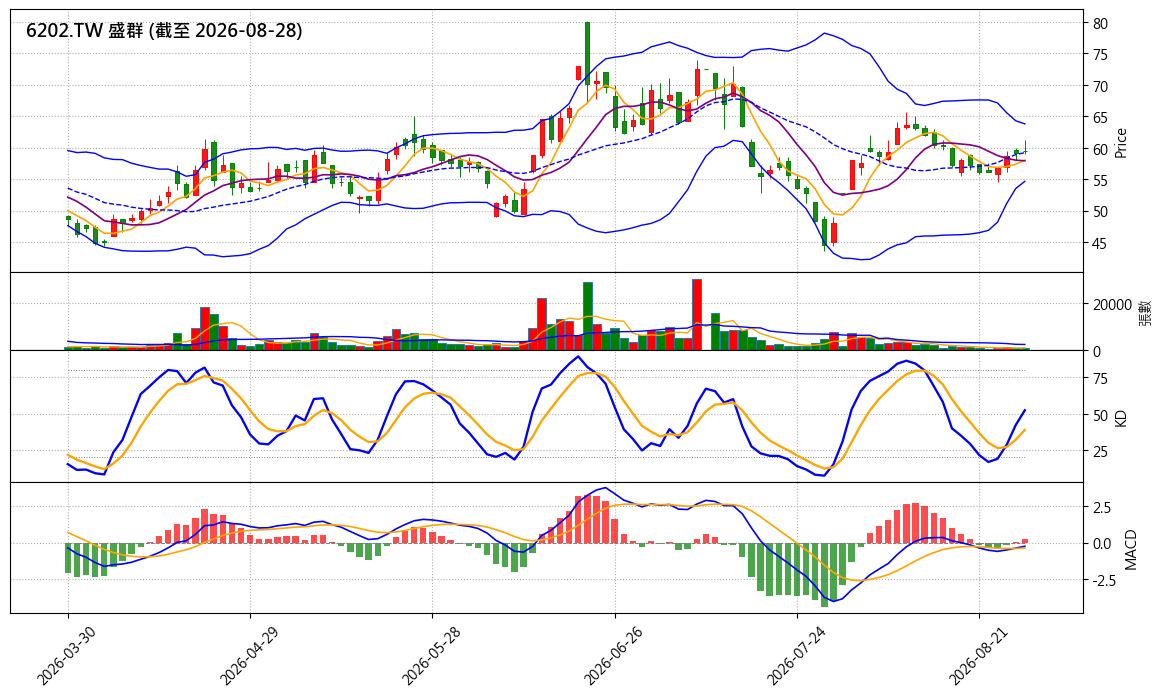This screenshot has height=698, width=1164.
Task: Click the tallest green volume bar
Action: click(x=587, y=316)
